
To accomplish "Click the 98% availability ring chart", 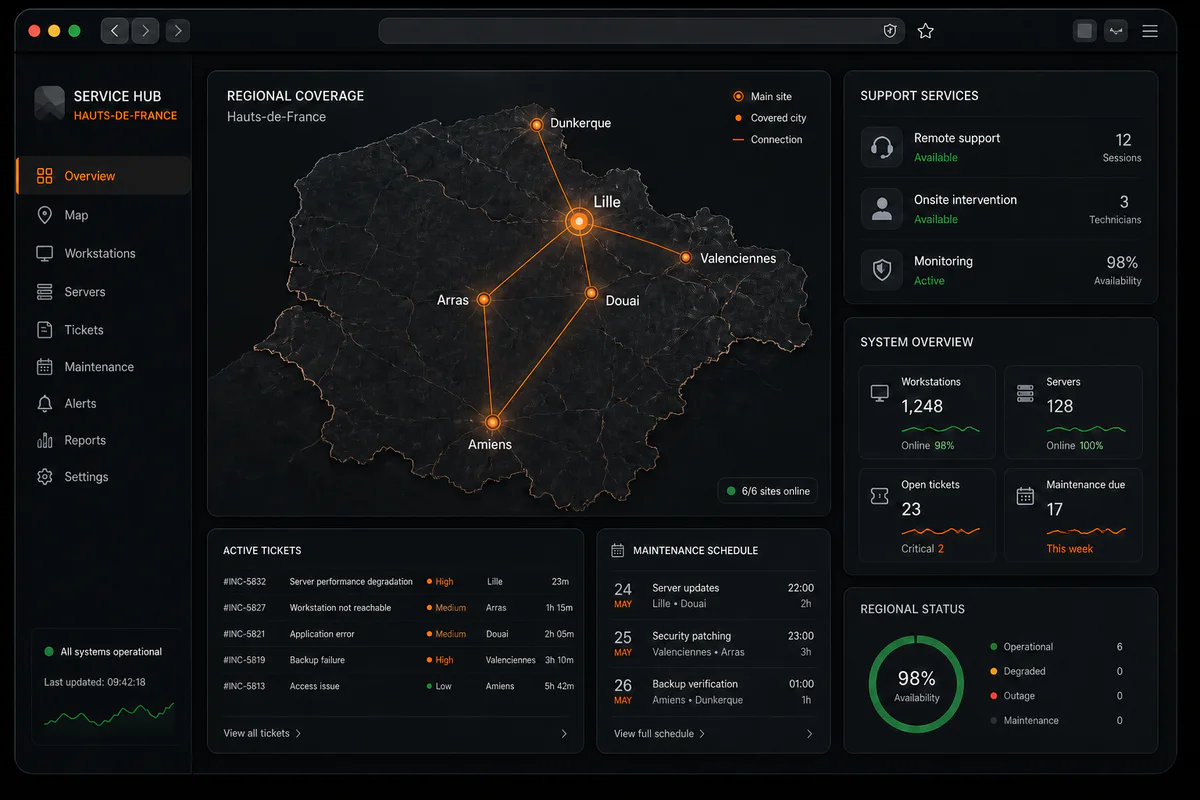I will (x=916, y=685).
